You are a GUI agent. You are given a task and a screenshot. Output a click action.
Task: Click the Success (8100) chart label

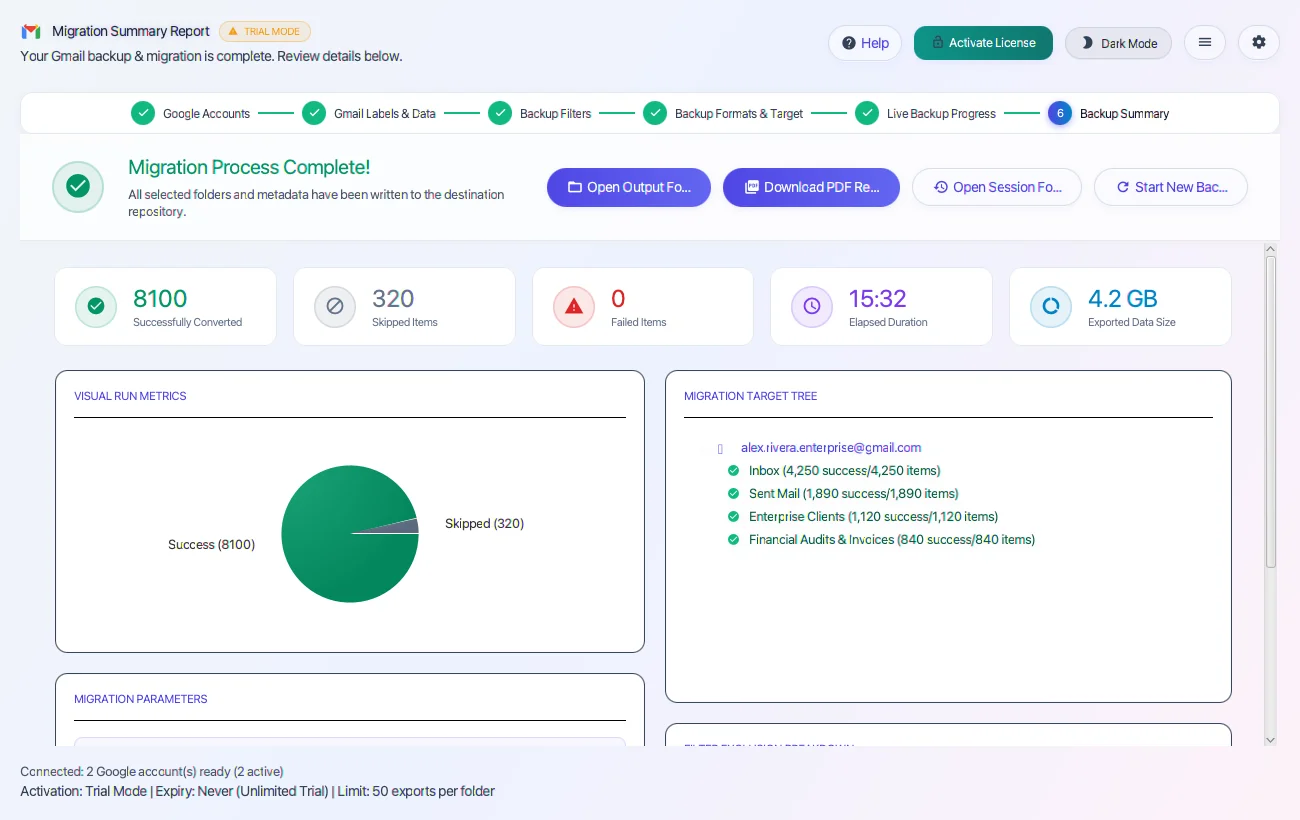(211, 545)
